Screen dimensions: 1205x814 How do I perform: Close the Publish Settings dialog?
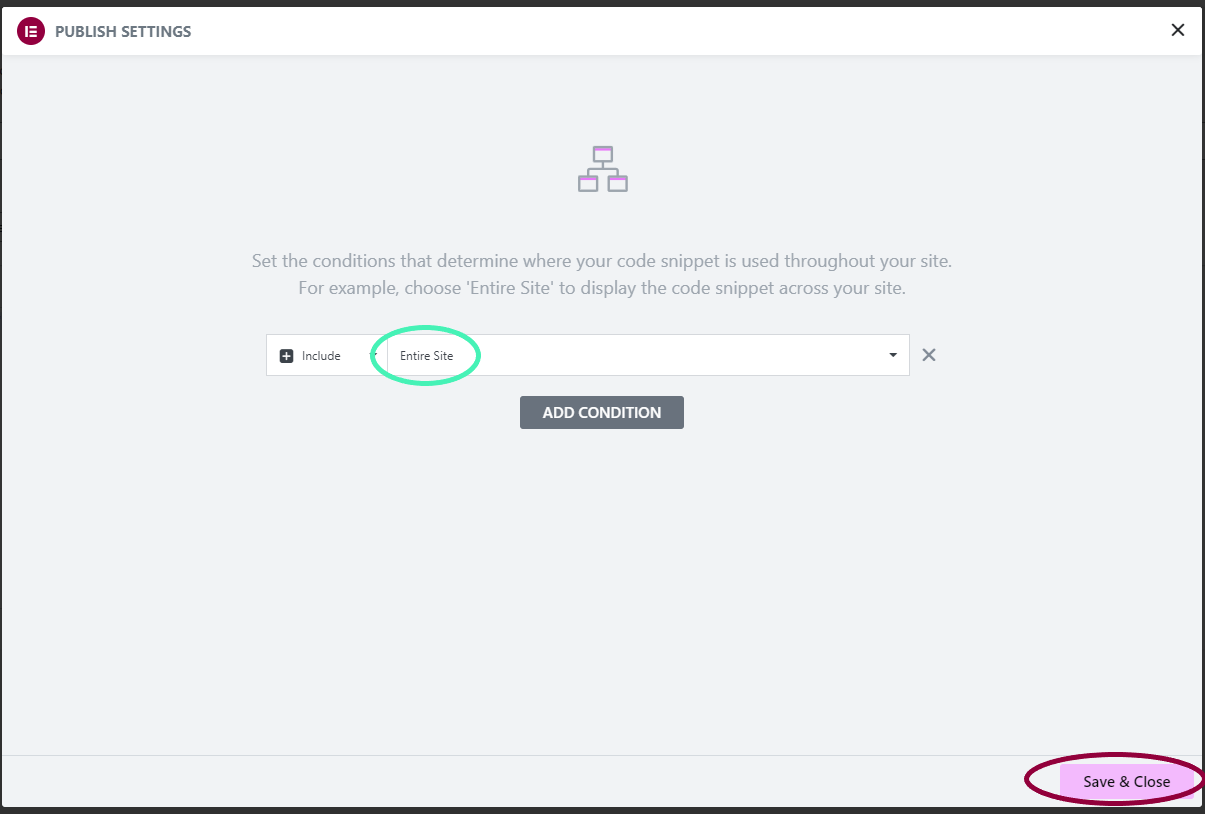1178,30
